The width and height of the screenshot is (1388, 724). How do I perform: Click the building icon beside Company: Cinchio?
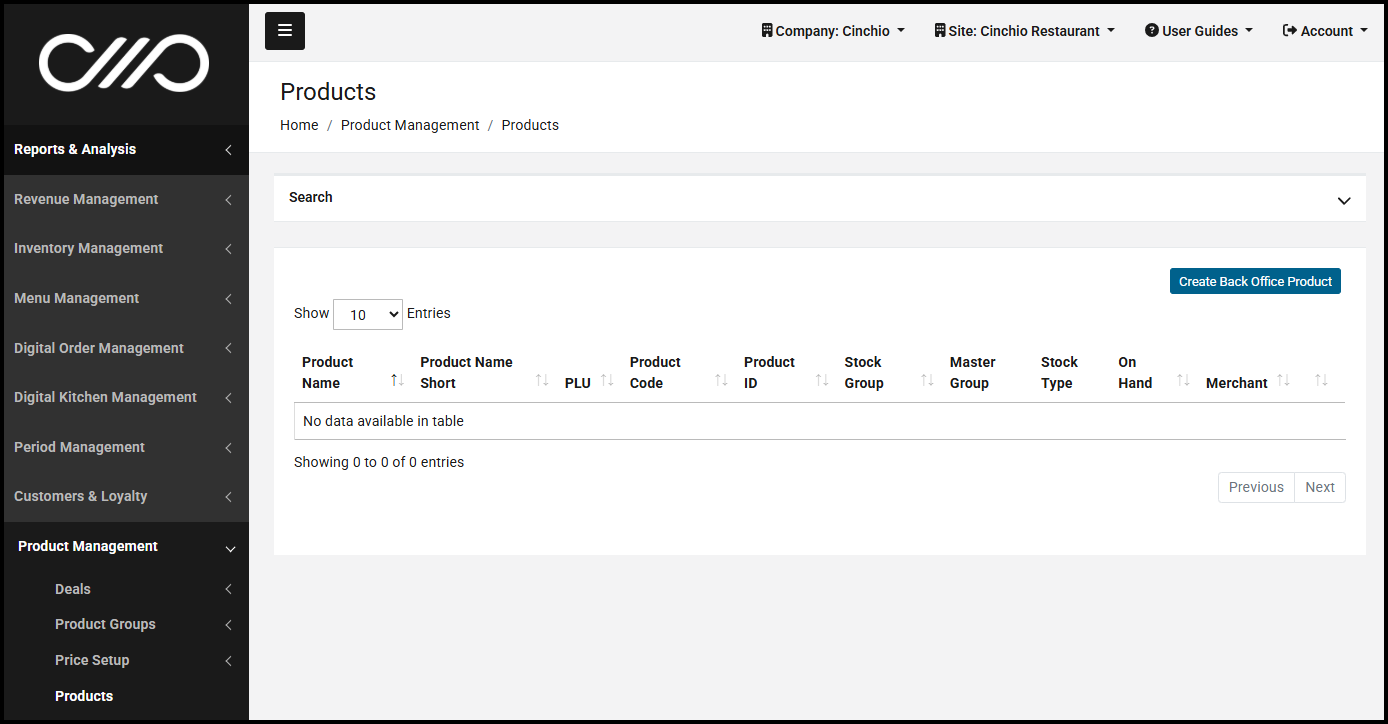(x=767, y=31)
